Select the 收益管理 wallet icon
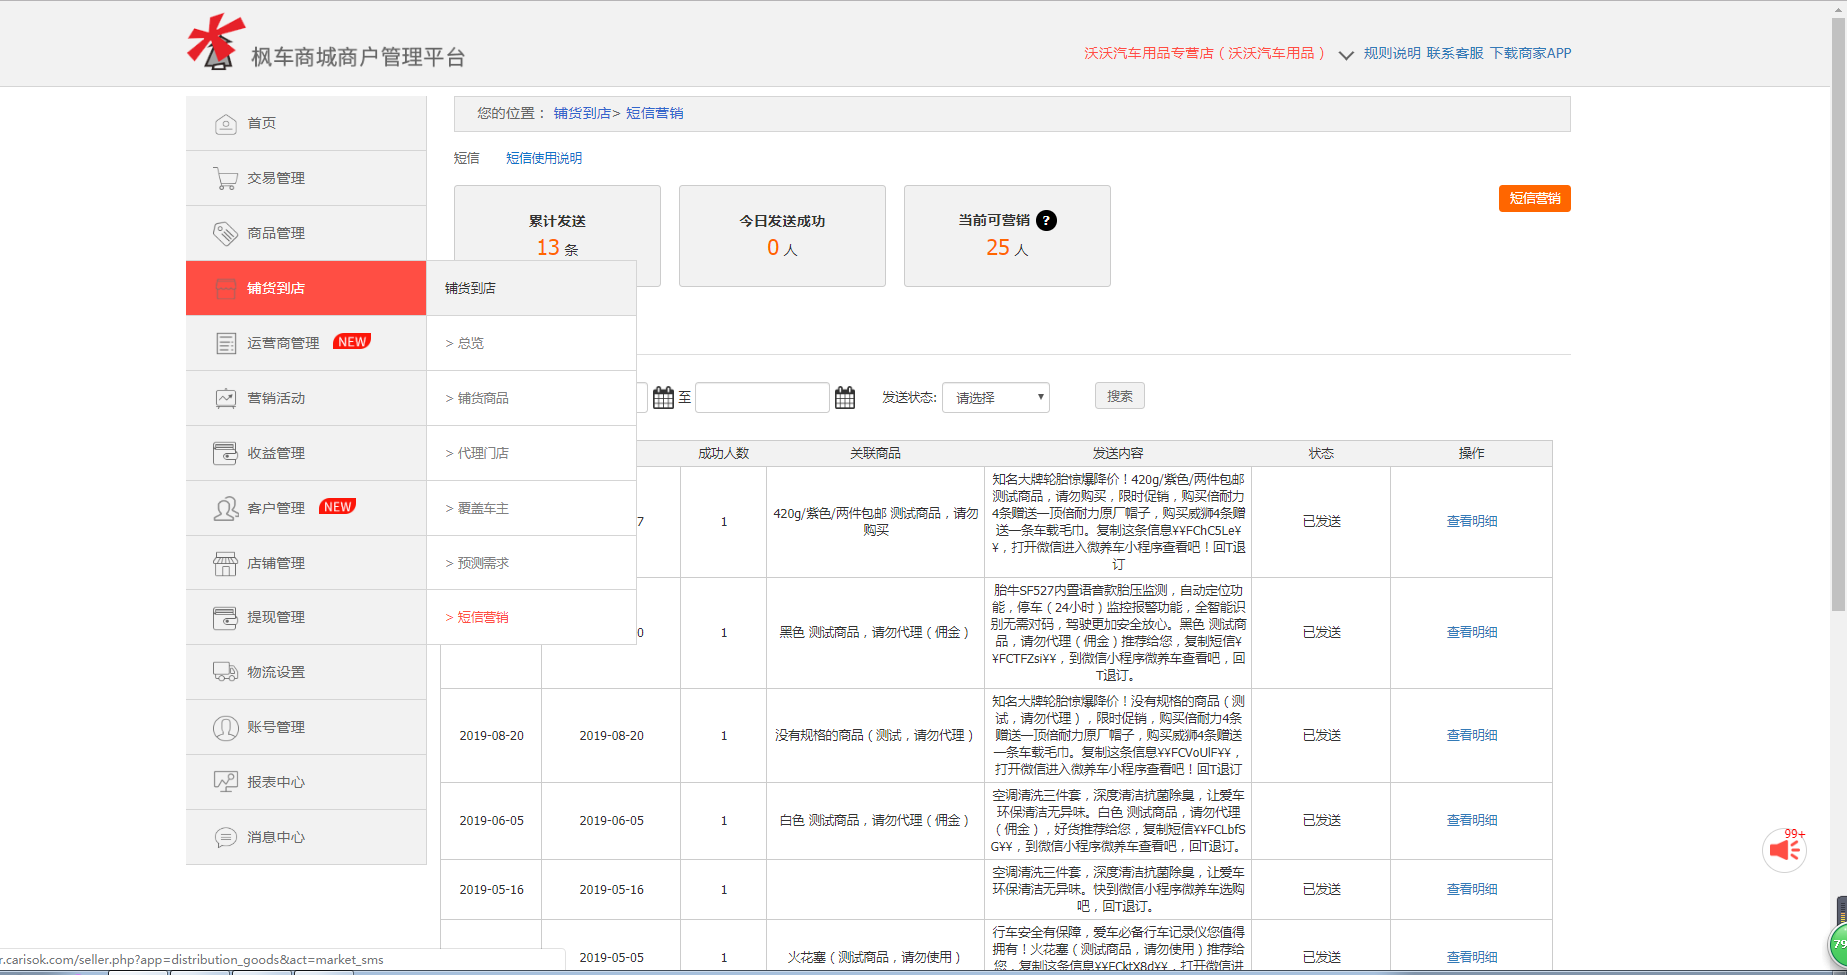 [x=225, y=452]
